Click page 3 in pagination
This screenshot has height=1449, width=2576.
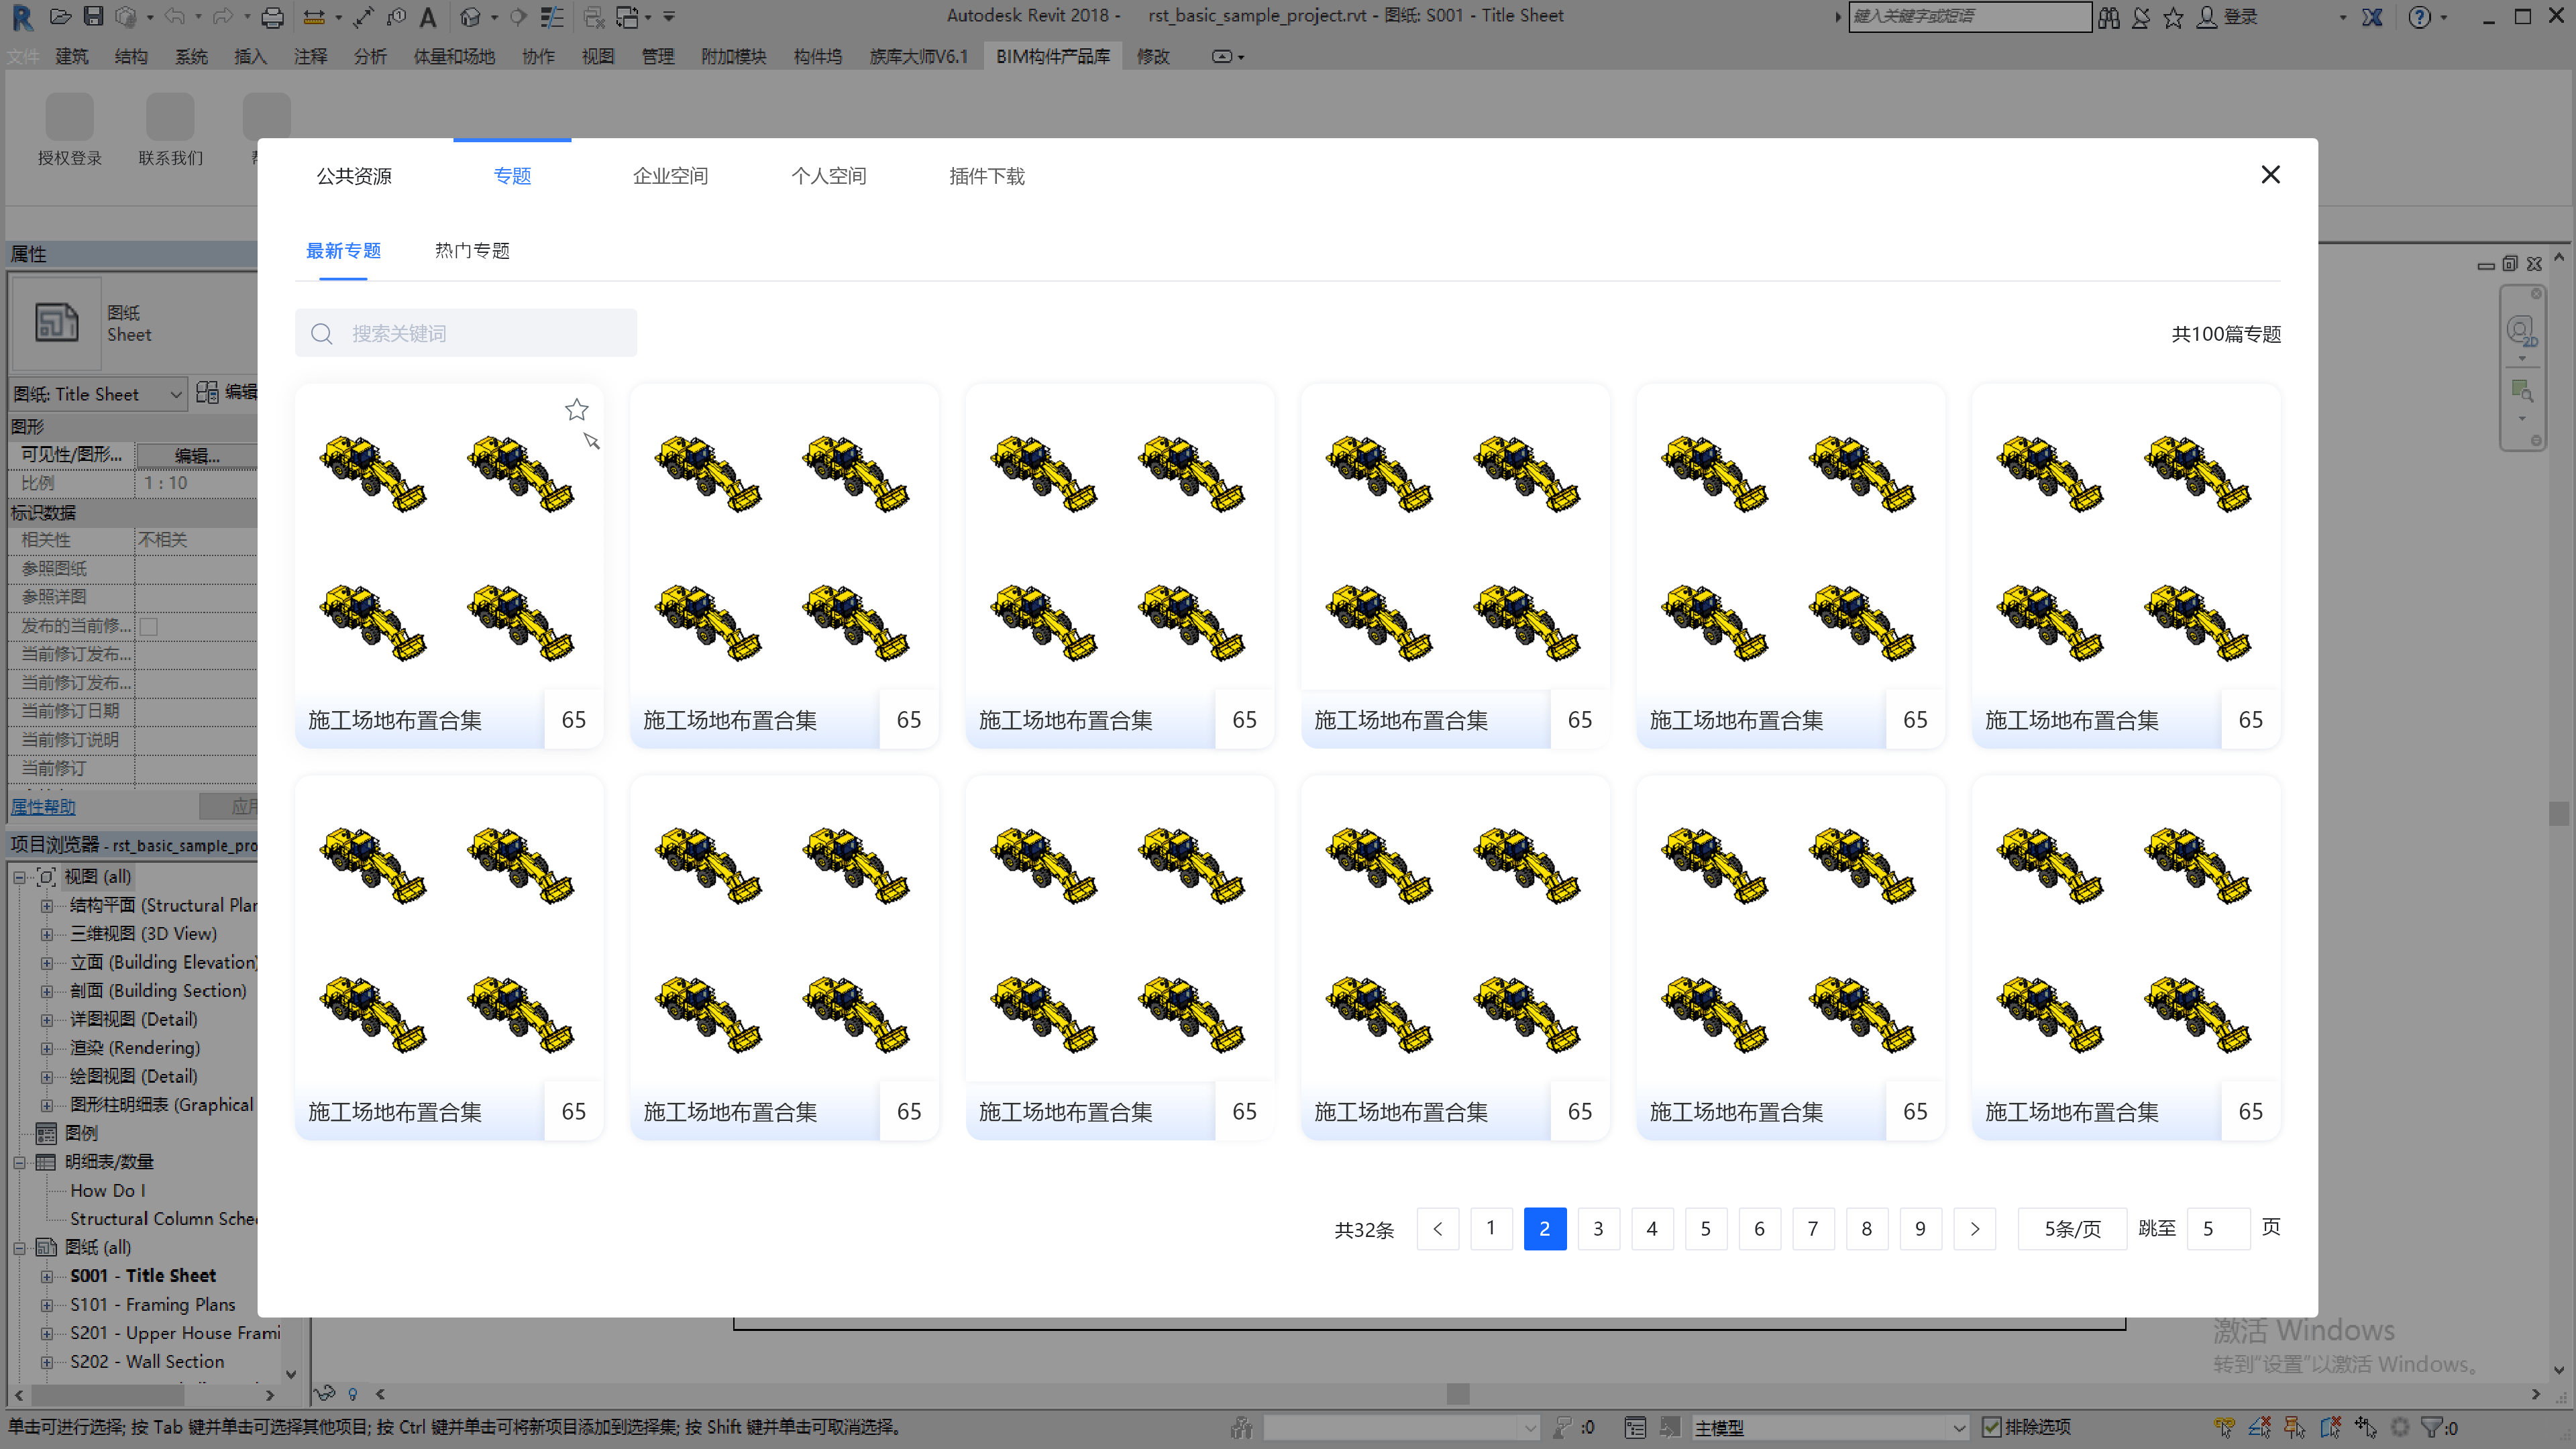1598,1228
